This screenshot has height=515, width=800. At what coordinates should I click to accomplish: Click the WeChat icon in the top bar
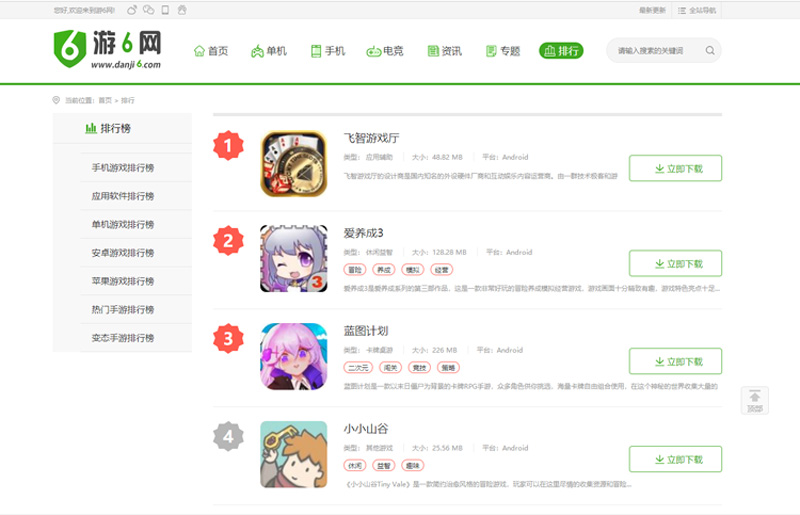pos(148,10)
